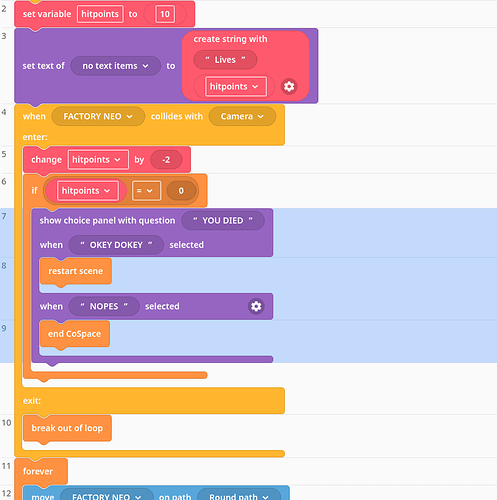
Task: Open the equals operator dropdown
Action: (146, 191)
